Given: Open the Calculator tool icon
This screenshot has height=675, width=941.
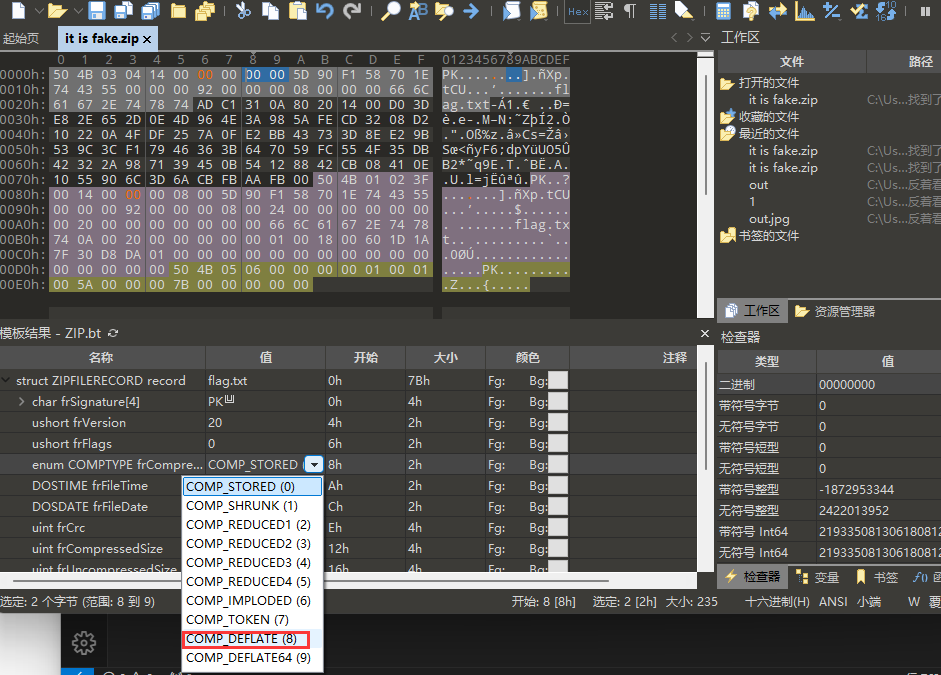Looking at the screenshot, I should [724, 12].
